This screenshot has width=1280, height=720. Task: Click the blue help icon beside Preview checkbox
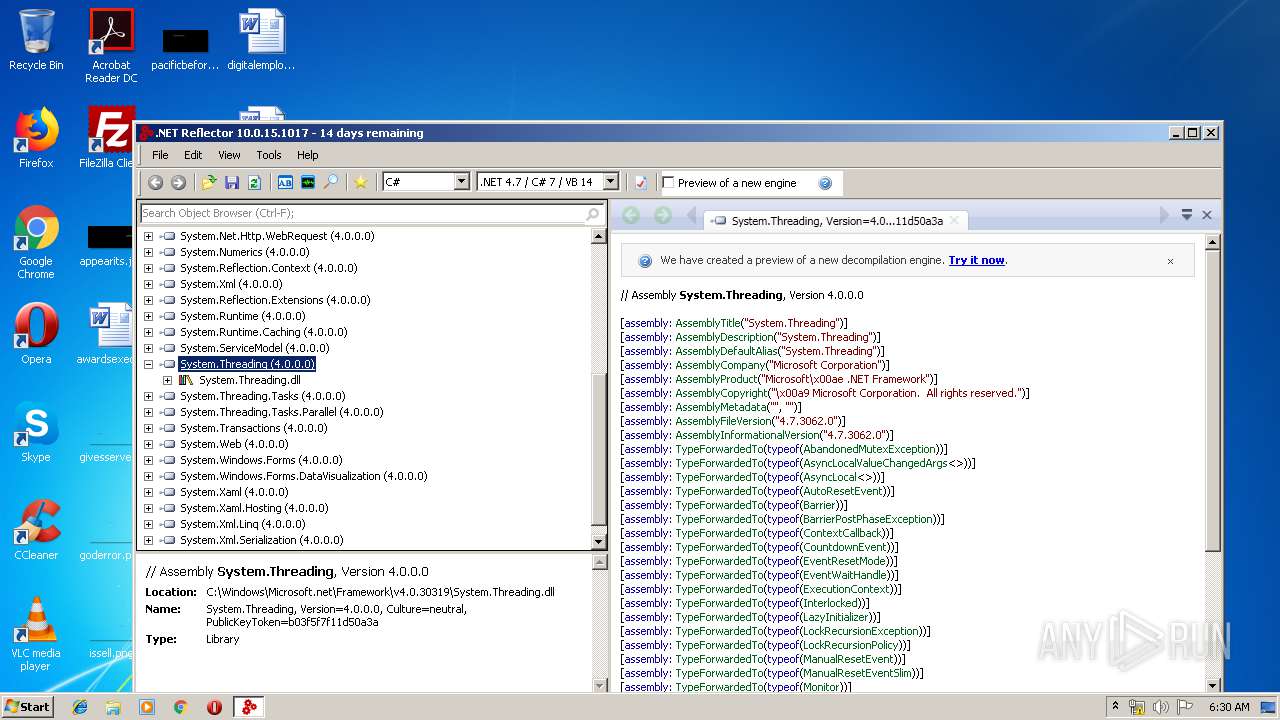pyautogui.click(x=825, y=183)
